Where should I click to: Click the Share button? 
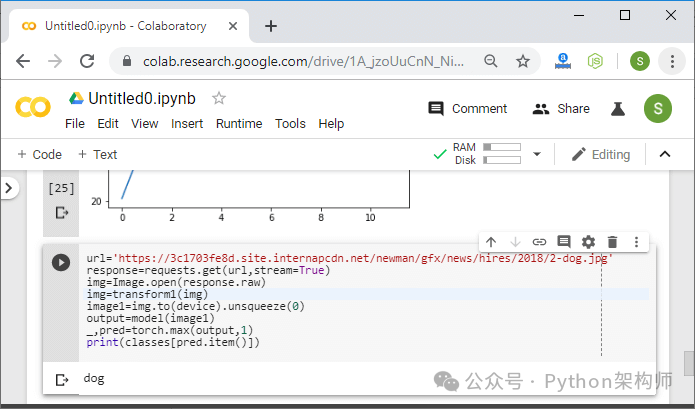(x=561, y=109)
